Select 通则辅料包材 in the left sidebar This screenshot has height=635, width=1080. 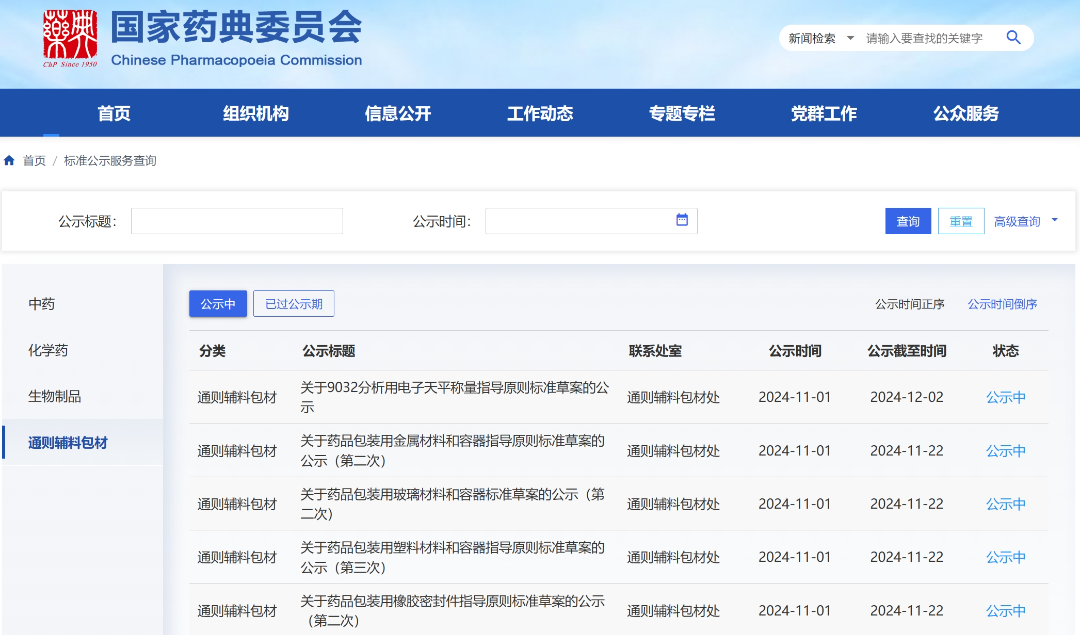tap(68, 443)
